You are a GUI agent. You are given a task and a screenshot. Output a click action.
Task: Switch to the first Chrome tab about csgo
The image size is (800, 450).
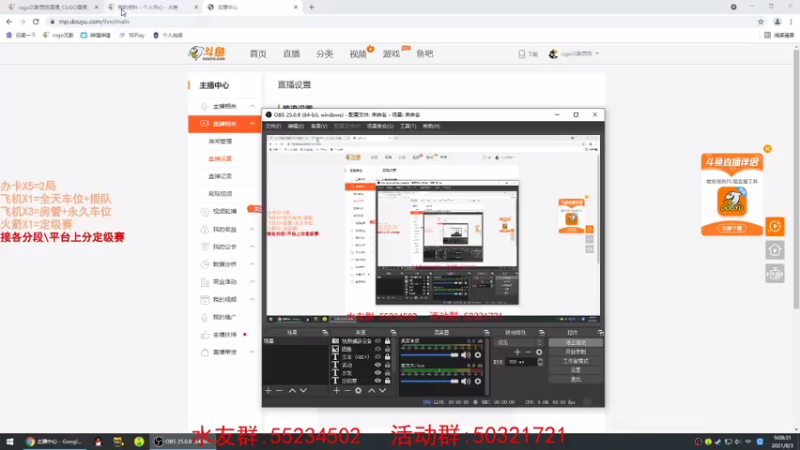pyautogui.click(x=52, y=7)
